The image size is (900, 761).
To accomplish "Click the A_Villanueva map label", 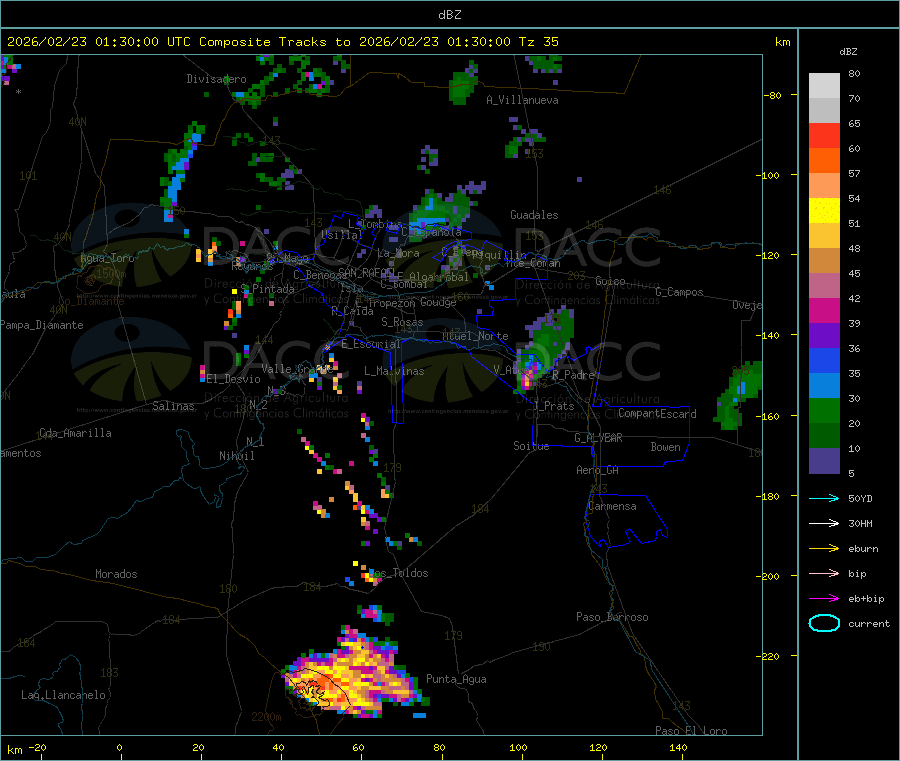I will point(522,100).
